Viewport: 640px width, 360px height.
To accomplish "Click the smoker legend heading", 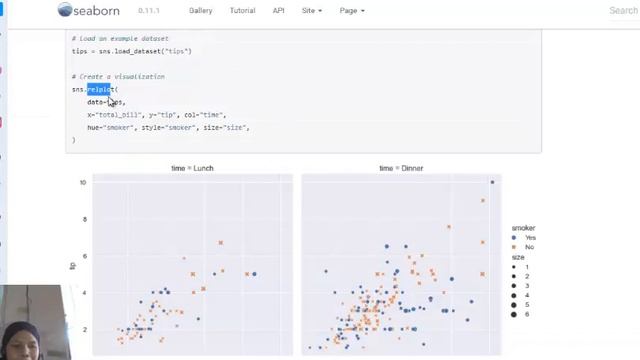I will (x=523, y=228).
